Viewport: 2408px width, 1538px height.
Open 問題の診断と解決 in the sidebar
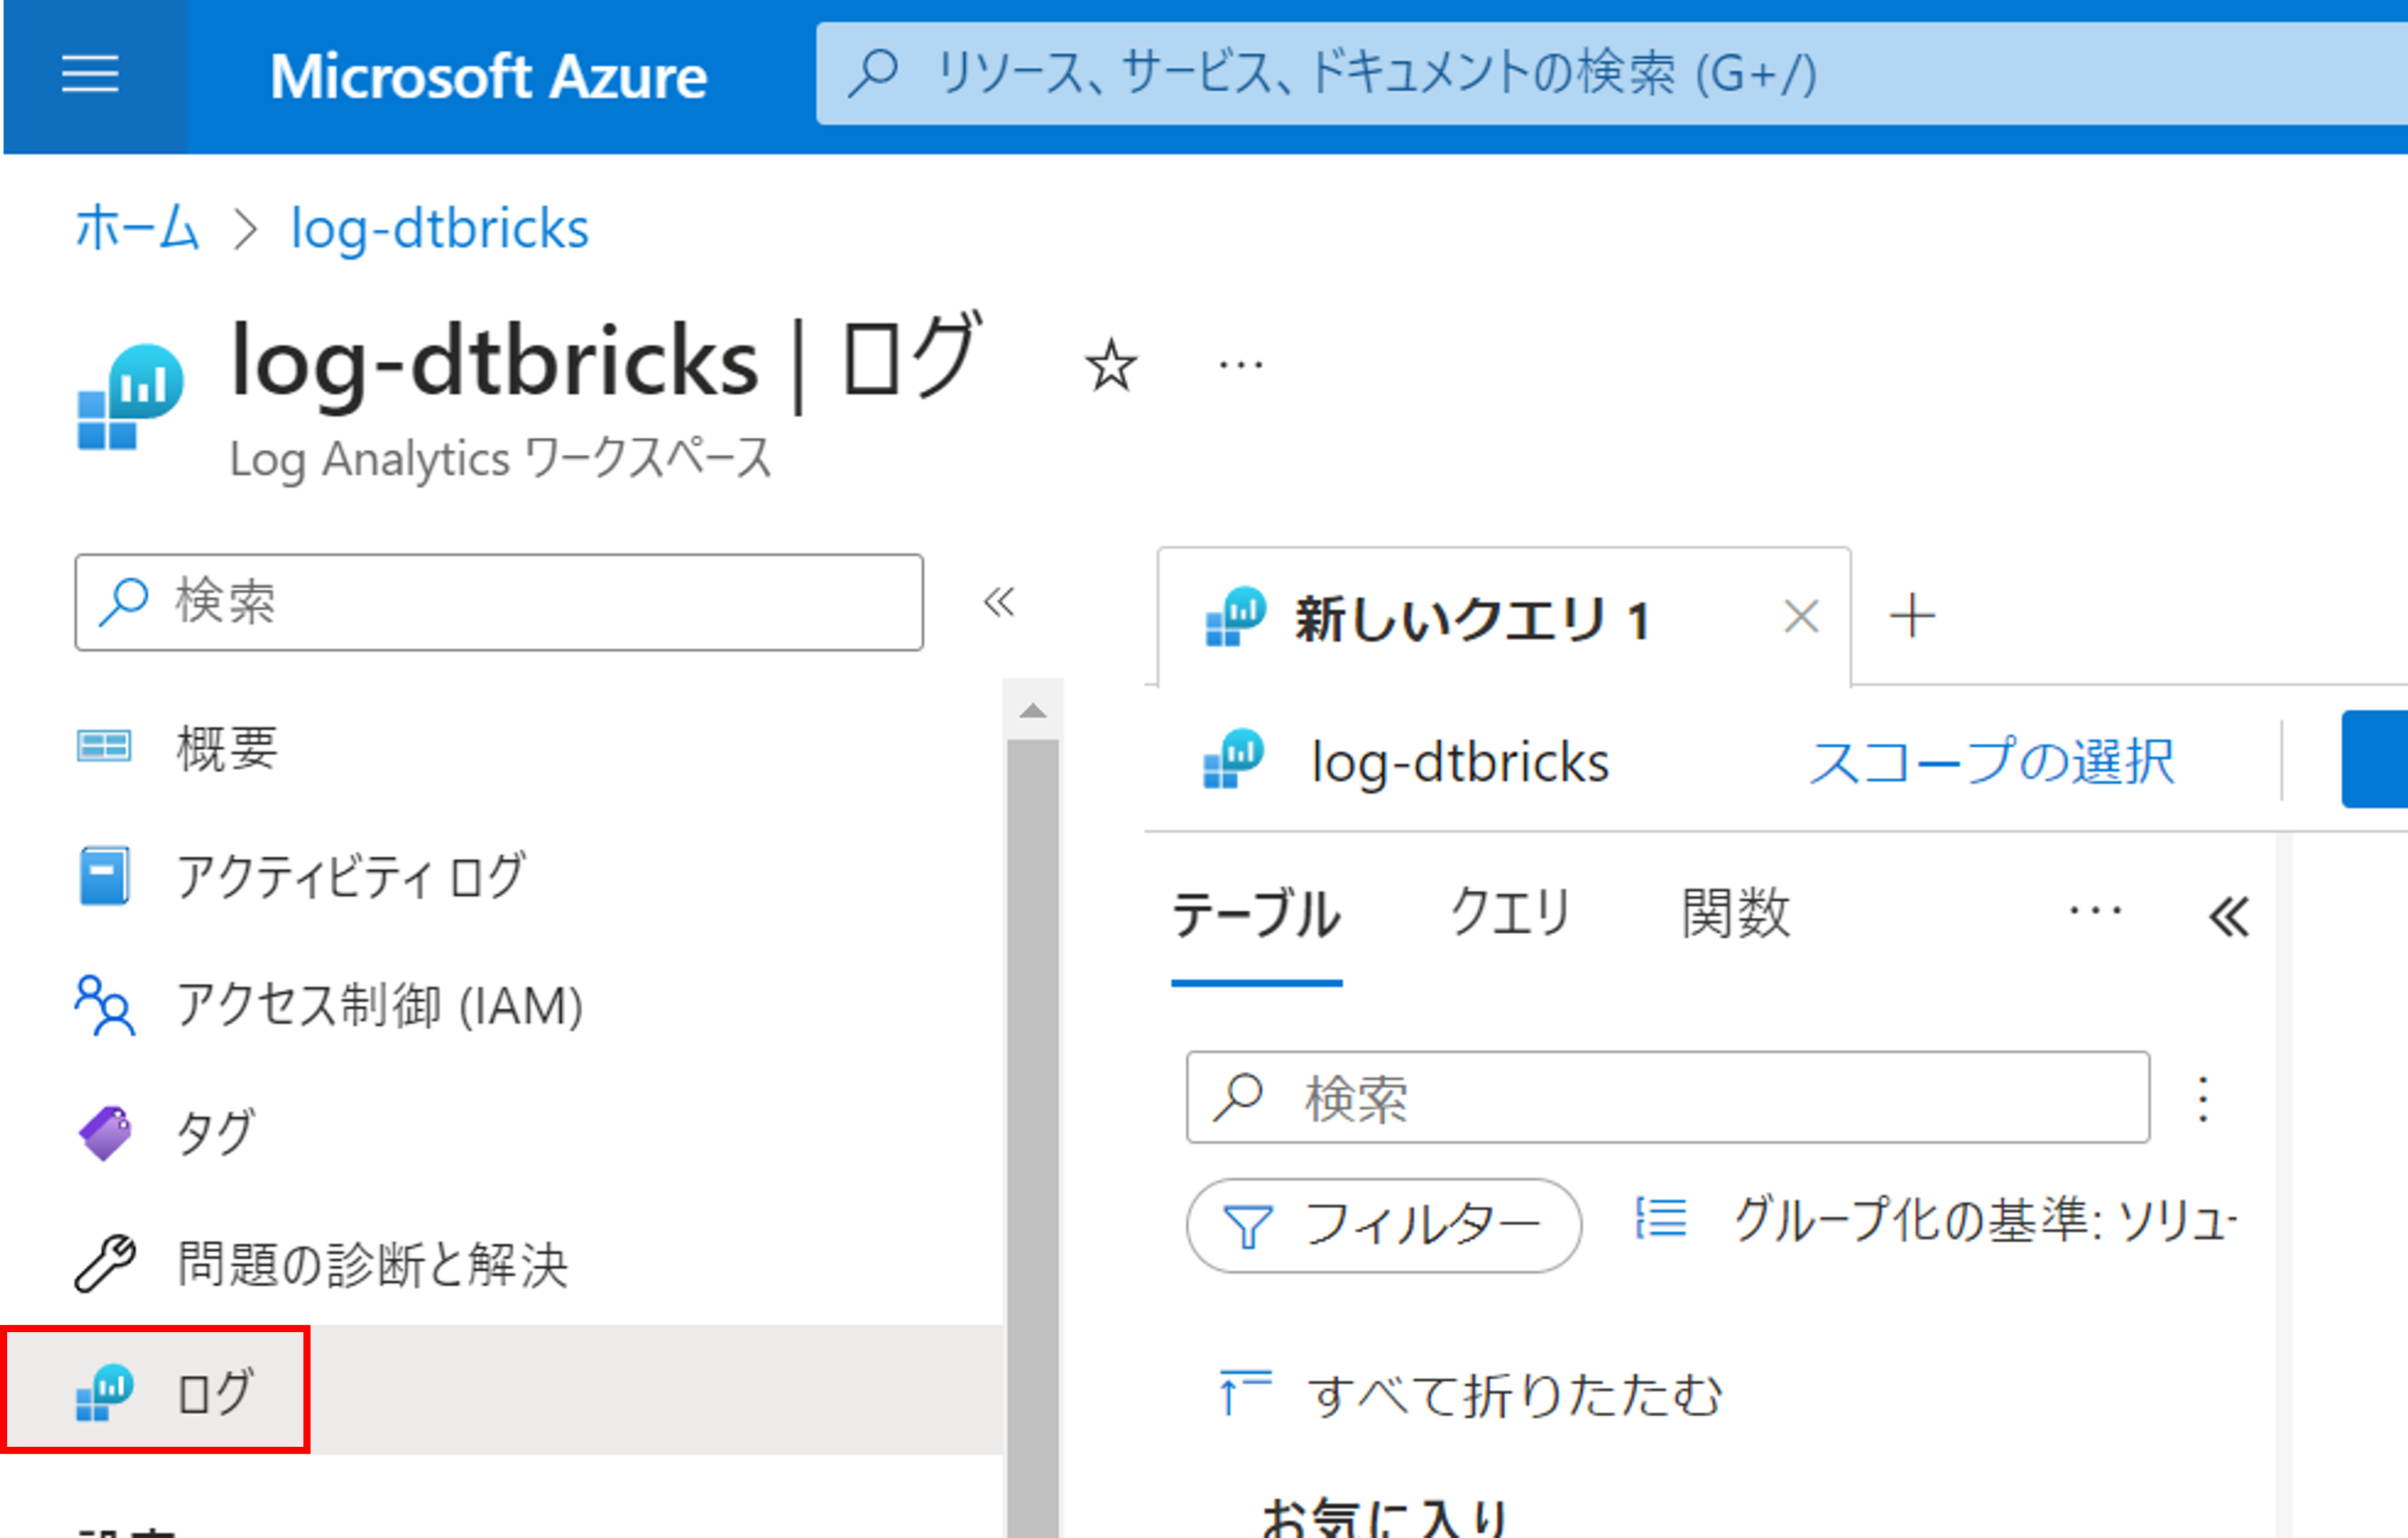[x=372, y=1263]
